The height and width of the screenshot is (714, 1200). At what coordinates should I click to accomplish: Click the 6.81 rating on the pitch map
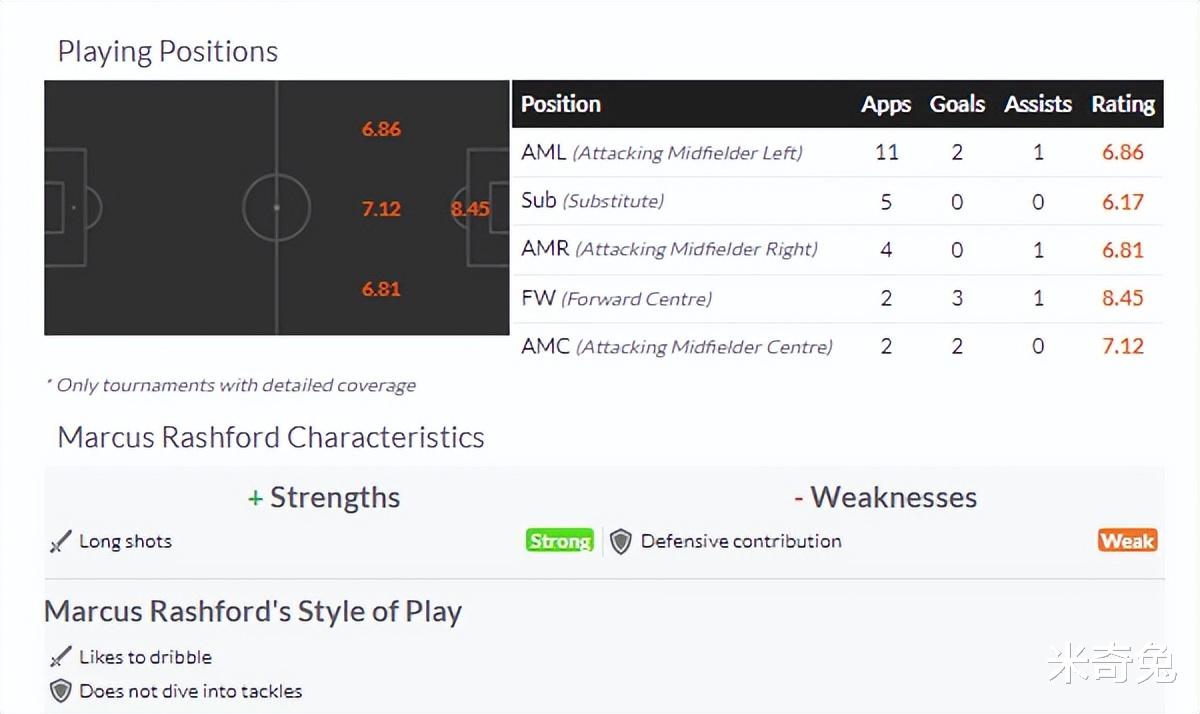point(381,289)
